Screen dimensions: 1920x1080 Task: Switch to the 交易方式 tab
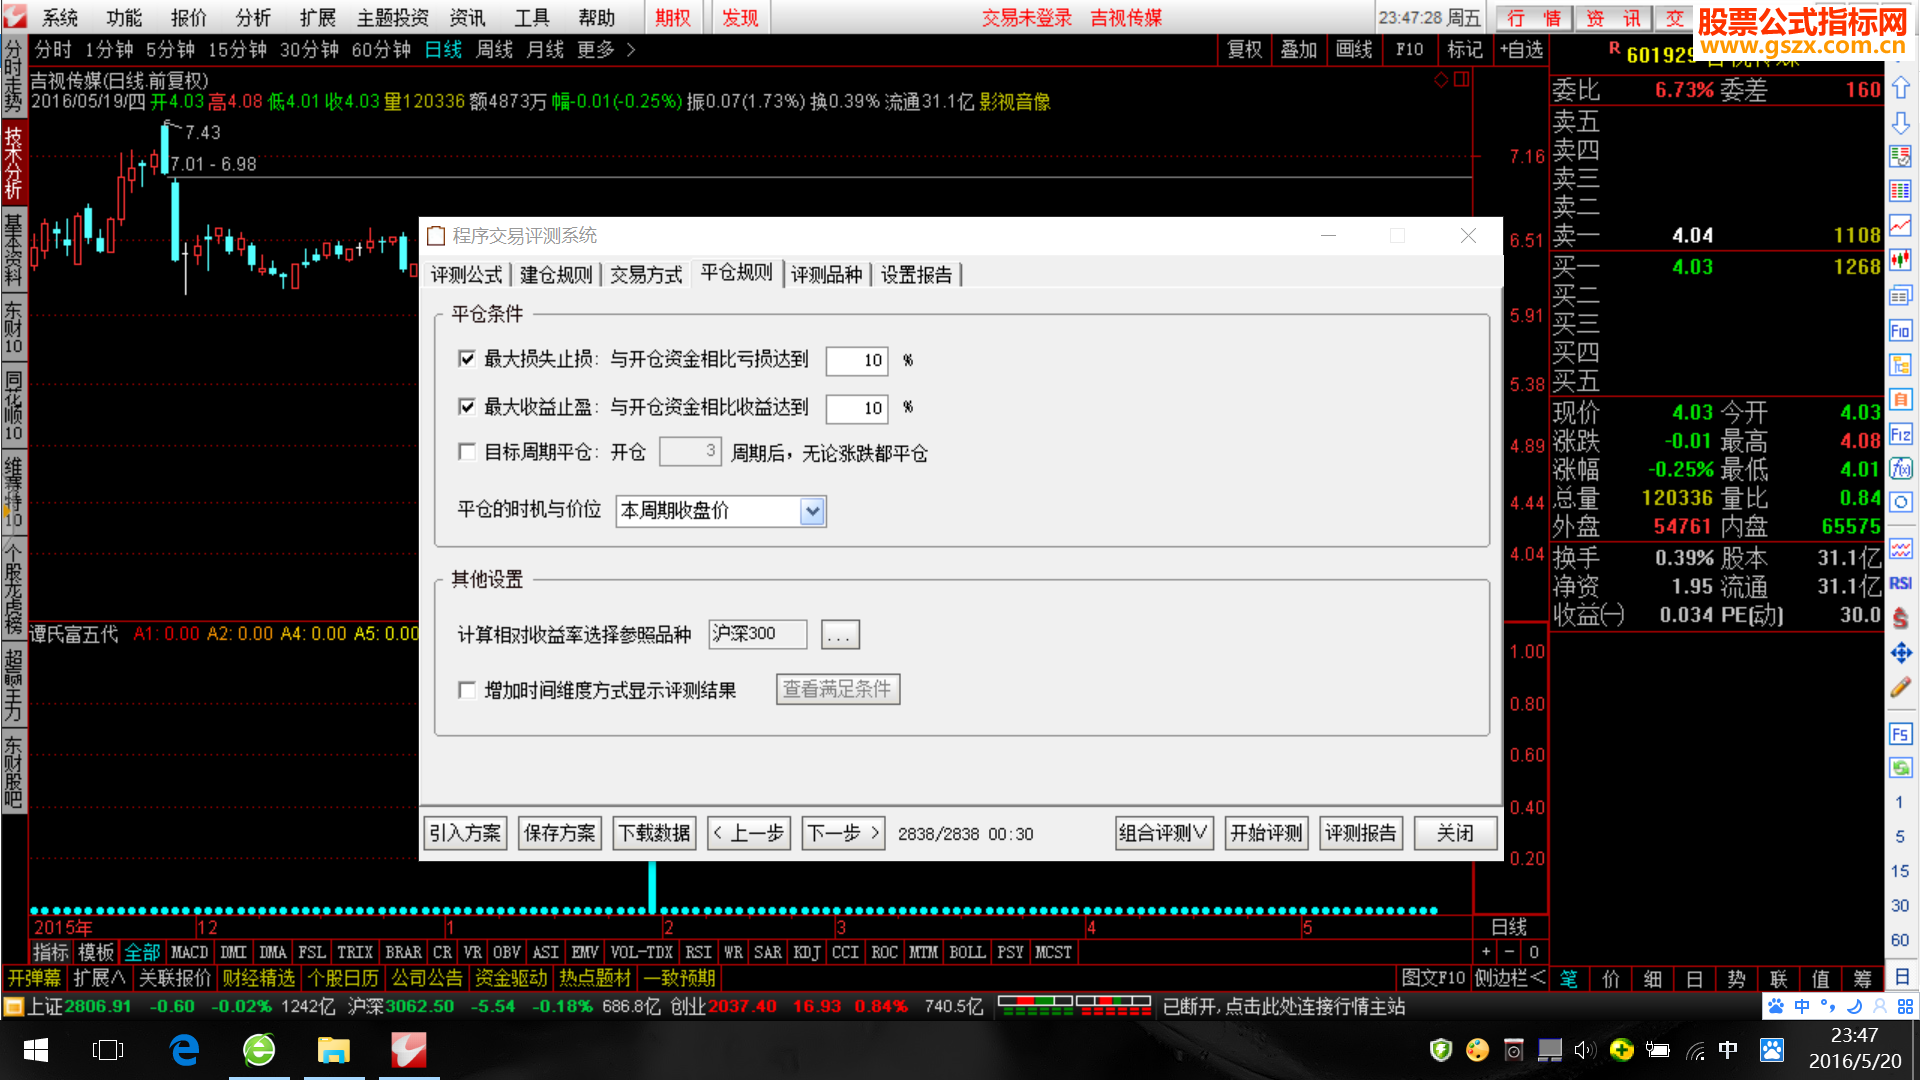[646, 275]
